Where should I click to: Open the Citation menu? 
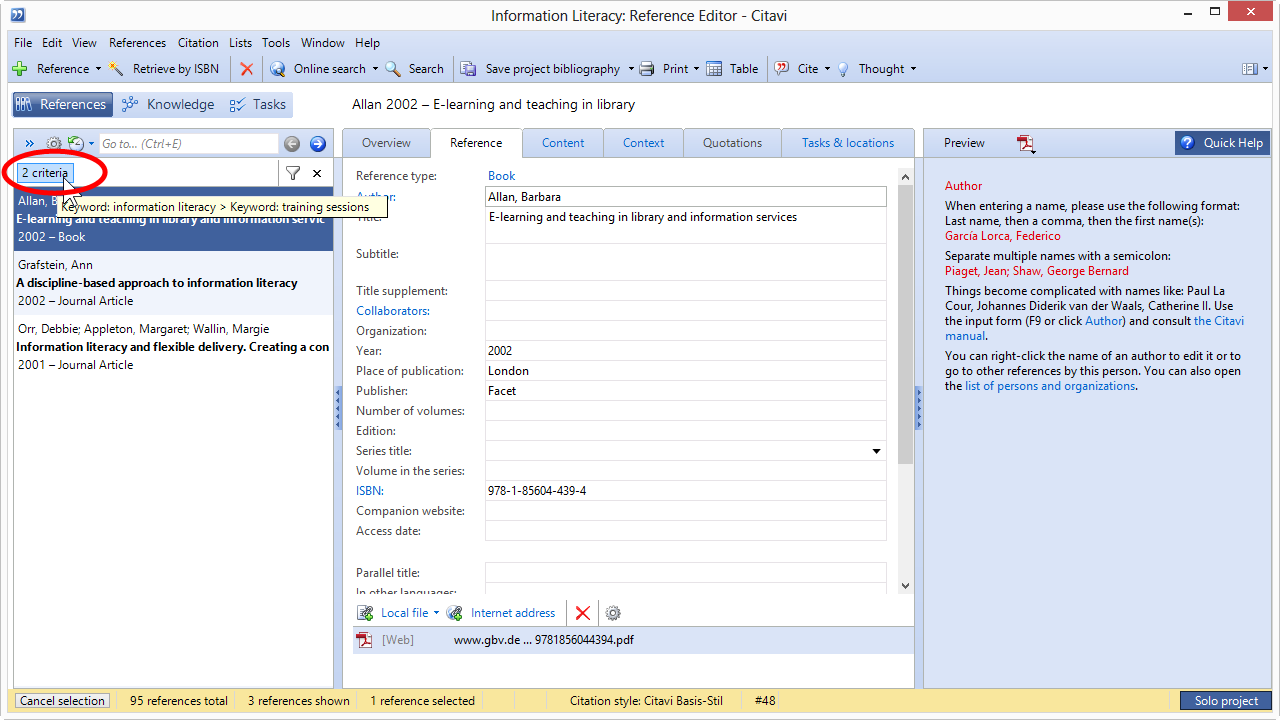coord(198,43)
